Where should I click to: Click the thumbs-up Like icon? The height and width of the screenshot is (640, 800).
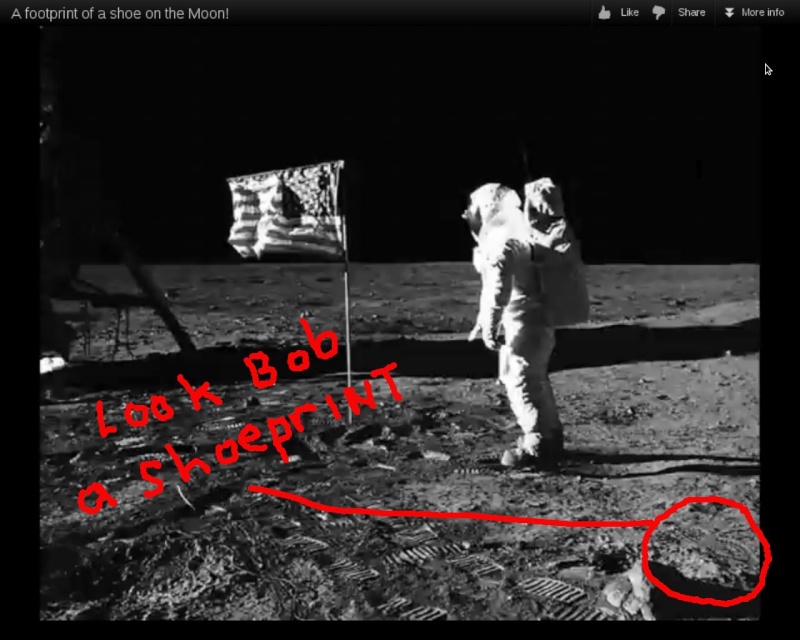(x=605, y=13)
